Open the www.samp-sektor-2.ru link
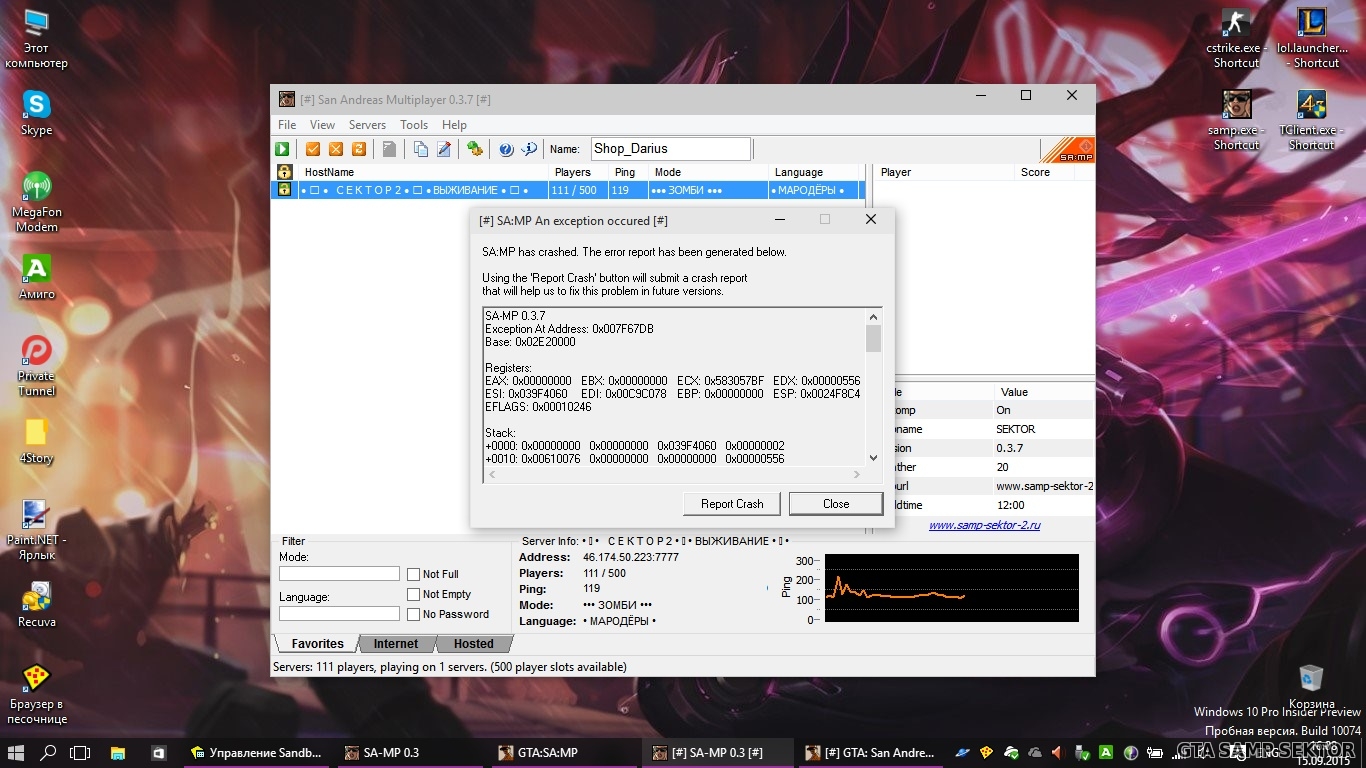 click(984, 525)
